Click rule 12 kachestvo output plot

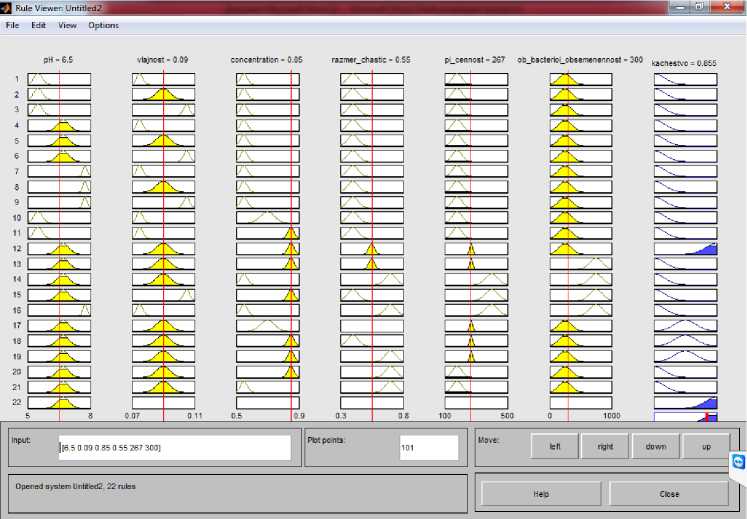point(686,248)
